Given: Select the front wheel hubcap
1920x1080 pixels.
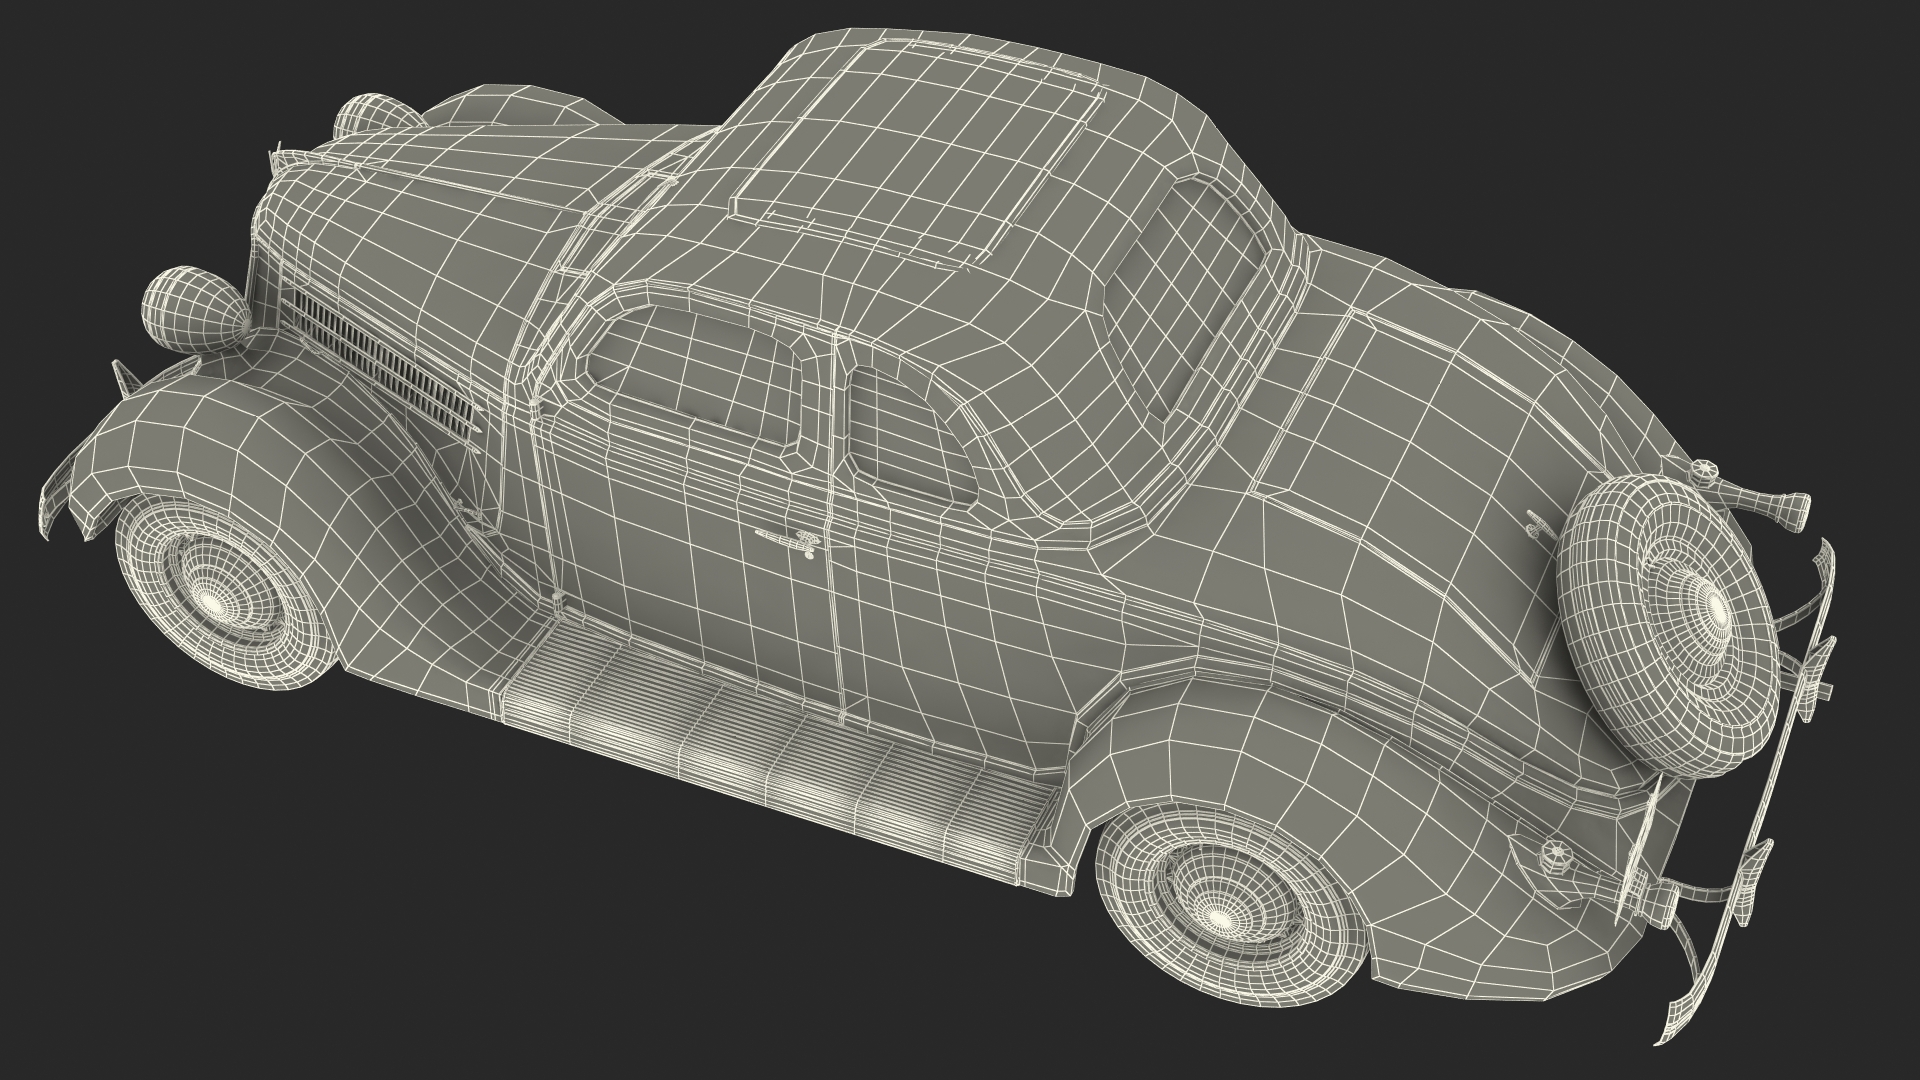Looking at the screenshot, I should 210,600.
